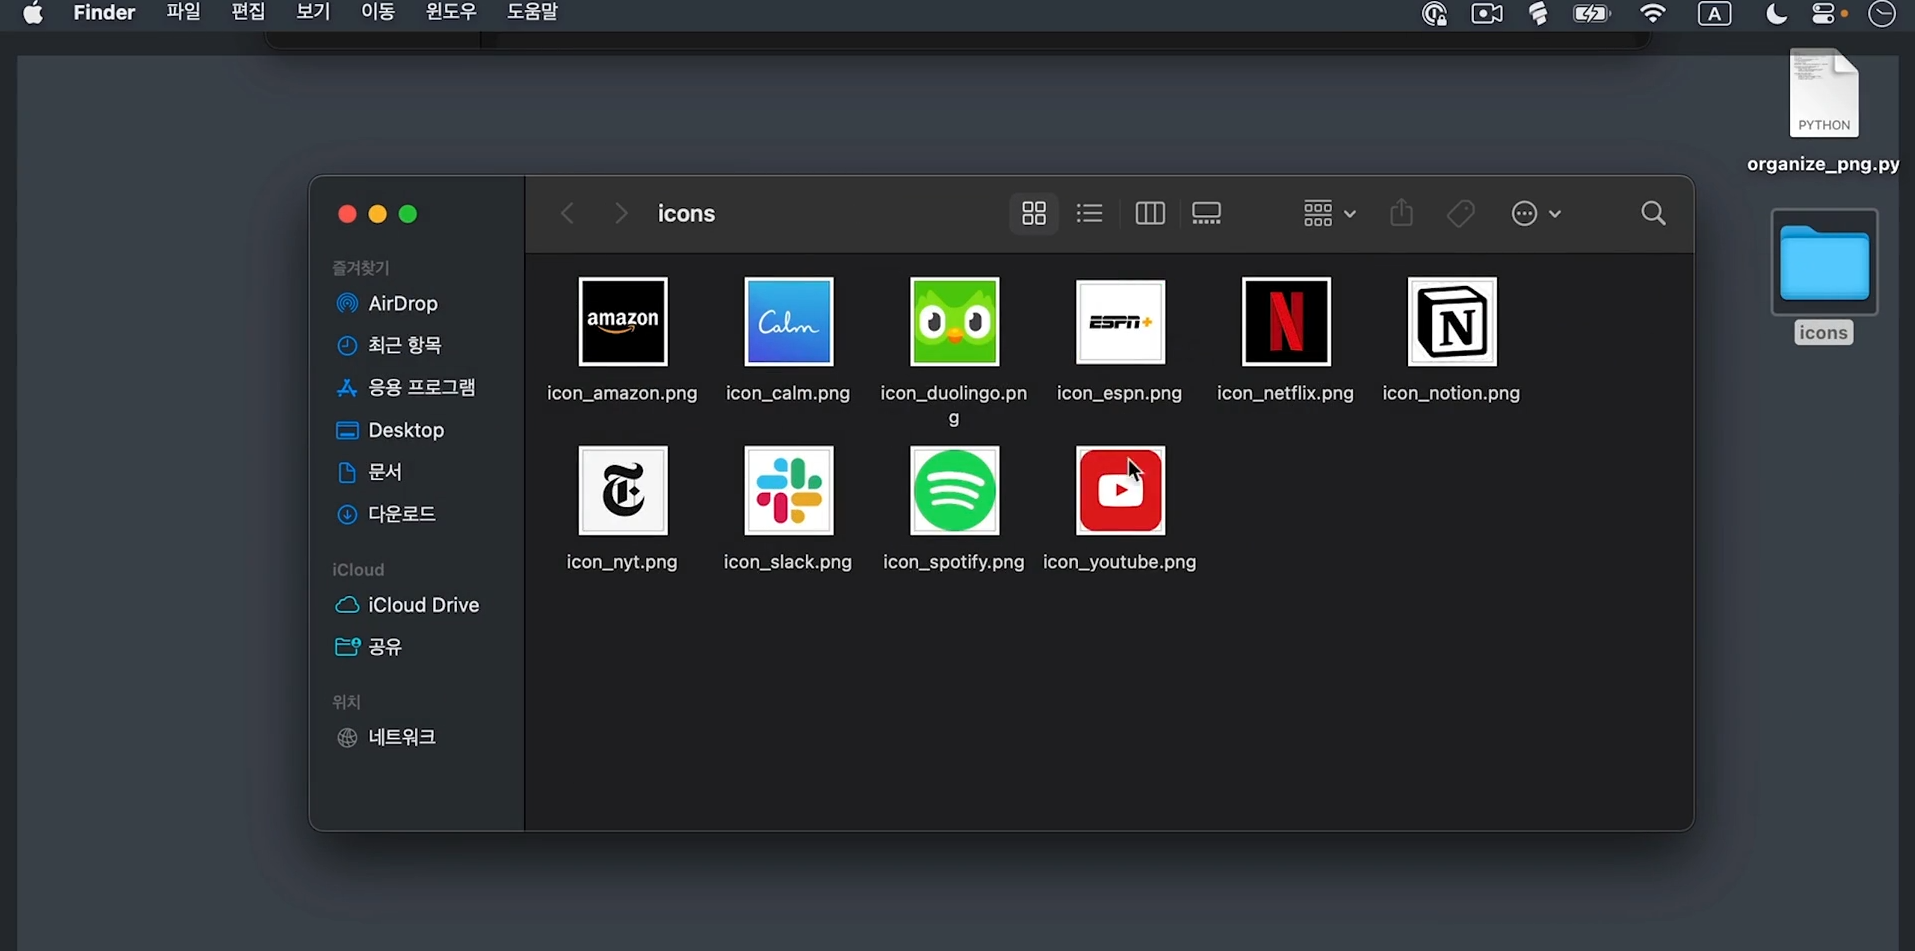Select the icon_amazon.png file thumbnail
The image size is (1915, 951).
622,322
